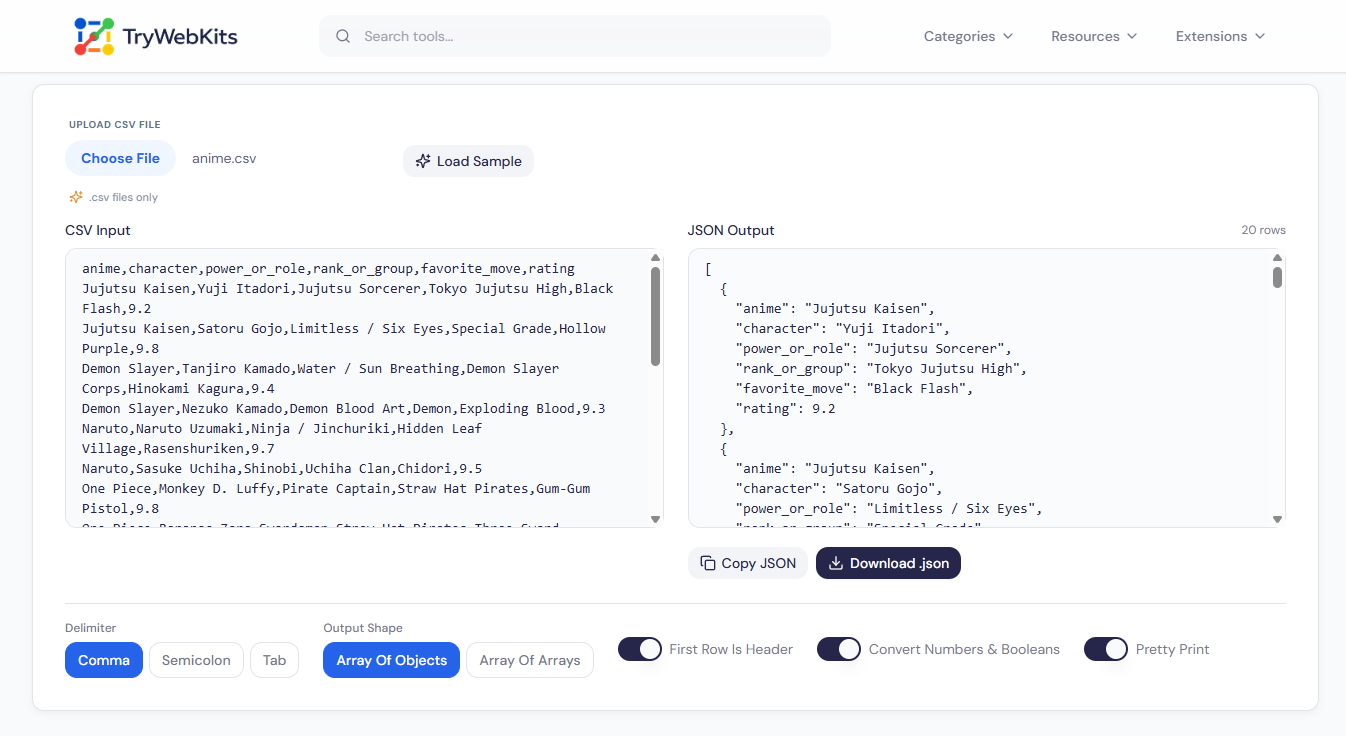Screen dimensions: 1346x736
Task: Select the Semicolon delimiter
Action: 196,660
